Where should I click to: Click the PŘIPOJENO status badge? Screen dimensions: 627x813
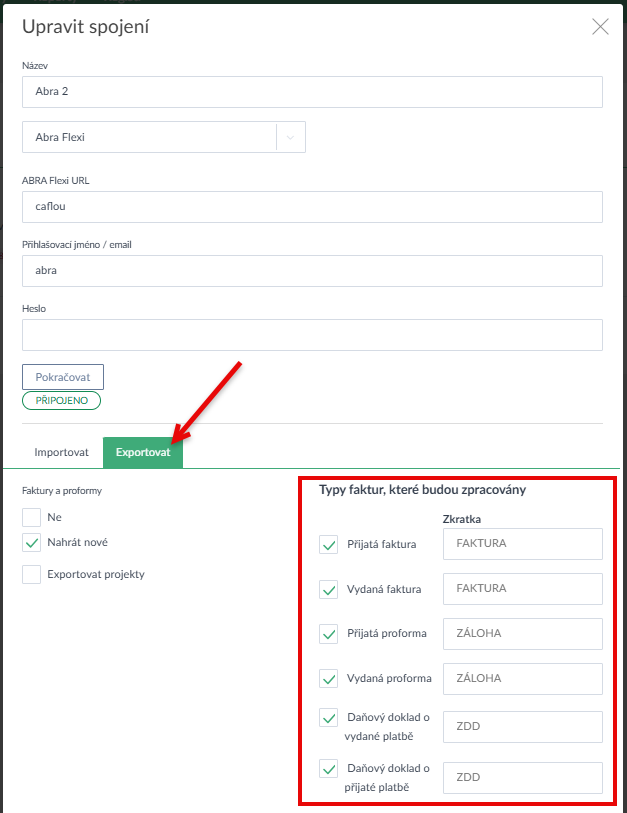pyautogui.click(x=62, y=400)
